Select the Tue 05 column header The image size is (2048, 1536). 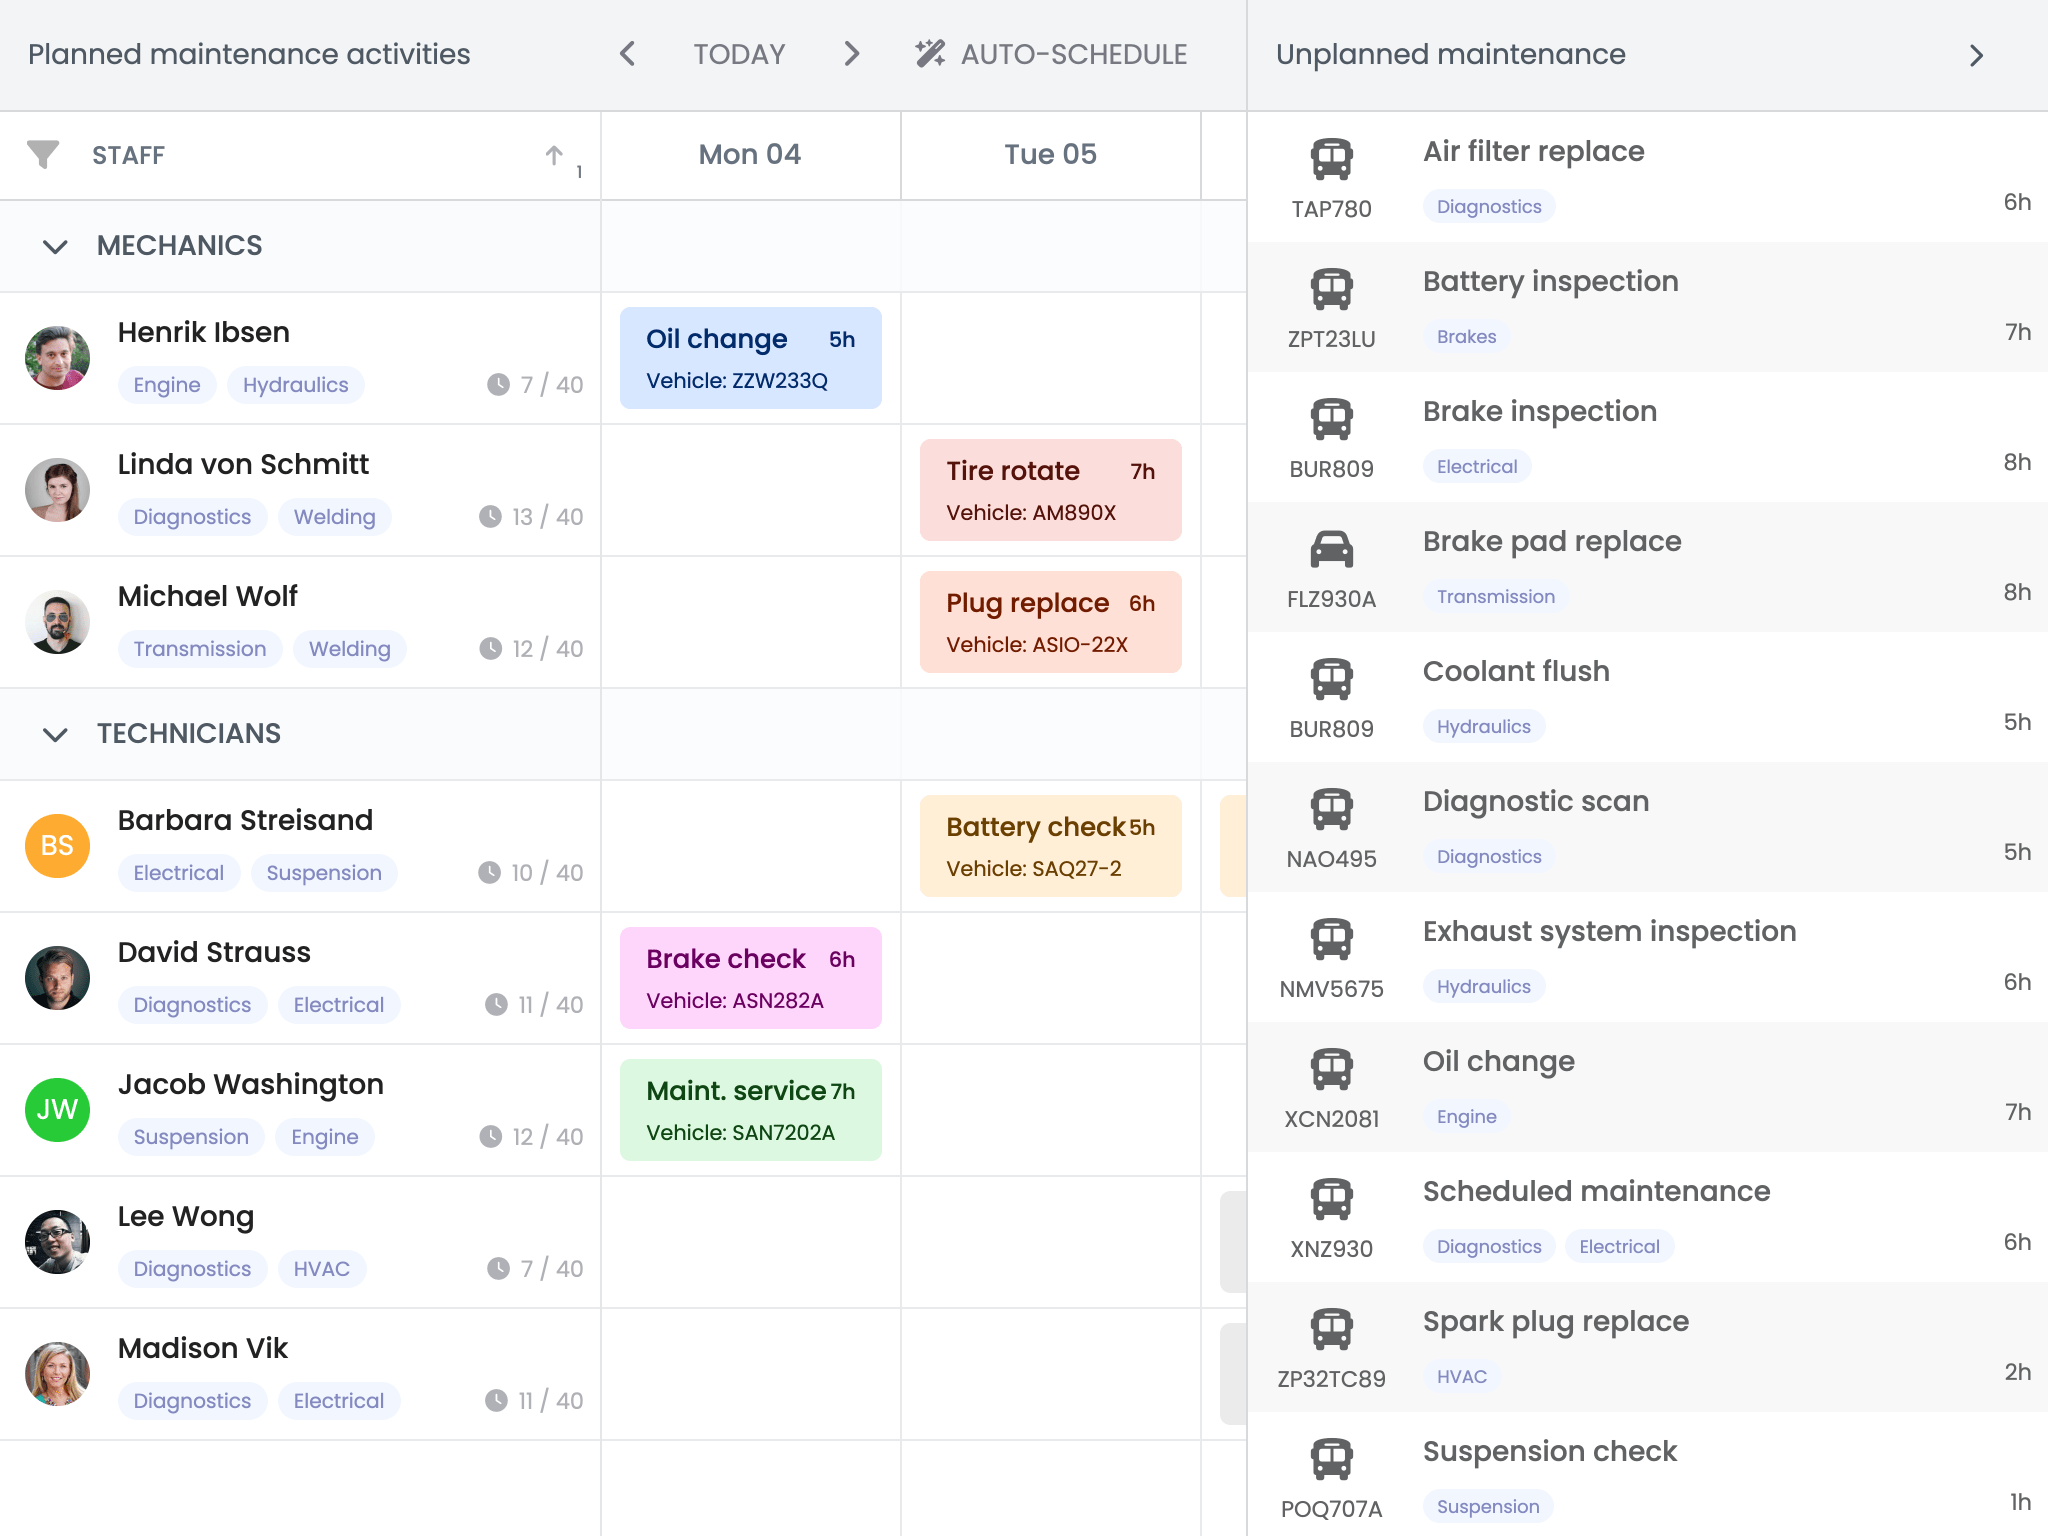(x=1051, y=155)
